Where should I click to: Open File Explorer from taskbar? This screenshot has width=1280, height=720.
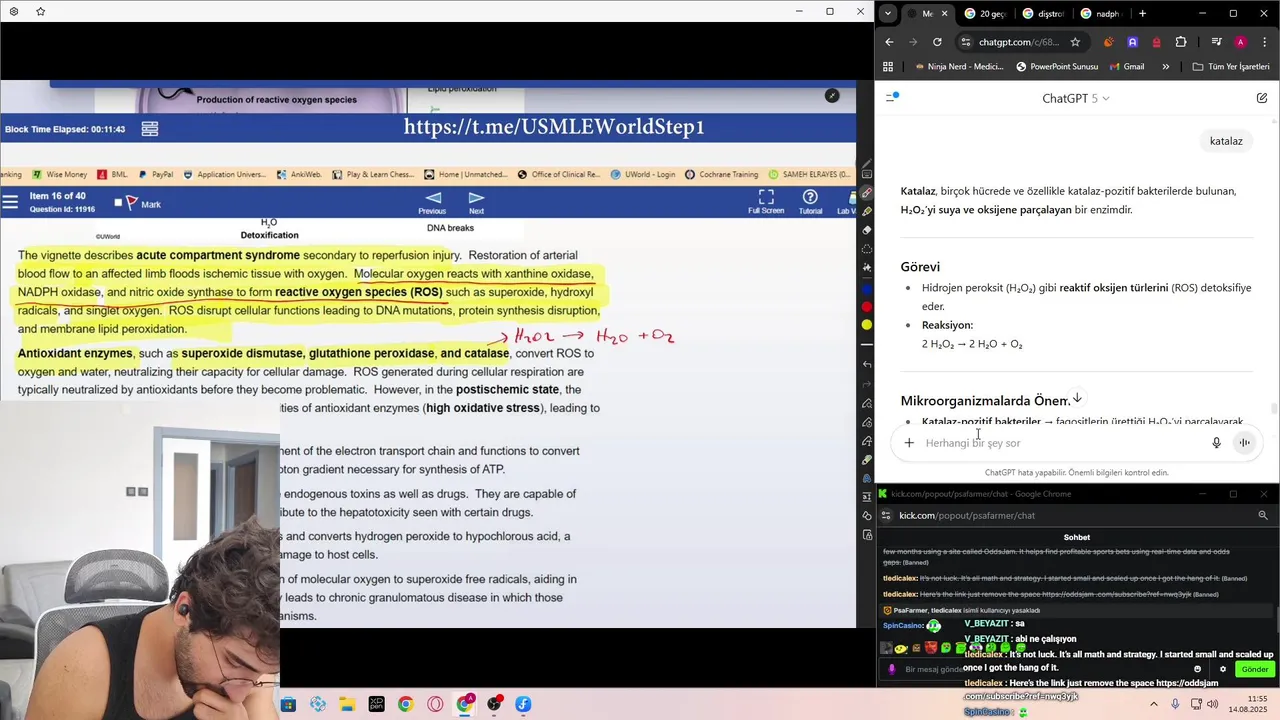coord(346,704)
